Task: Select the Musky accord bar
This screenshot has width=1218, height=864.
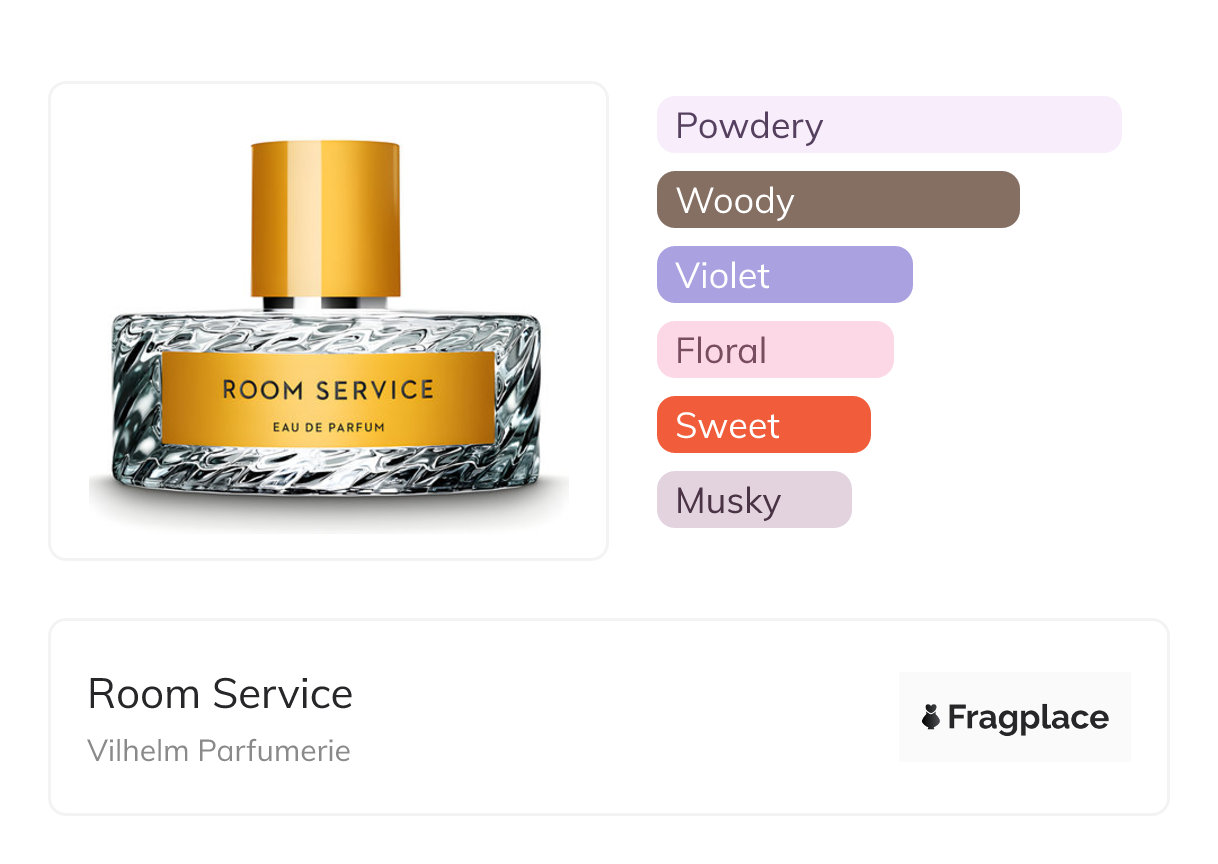Action: [753, 500]
